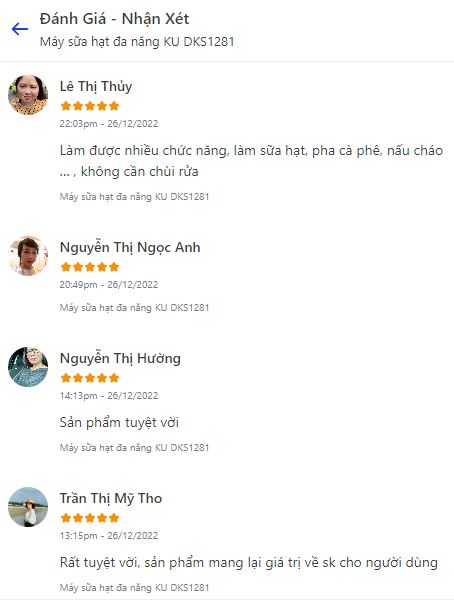Click the star rating under Nguyễn Thị Ngọc Anh
The height and width of the screenshot is (600, 454).
tap(90, 267)
